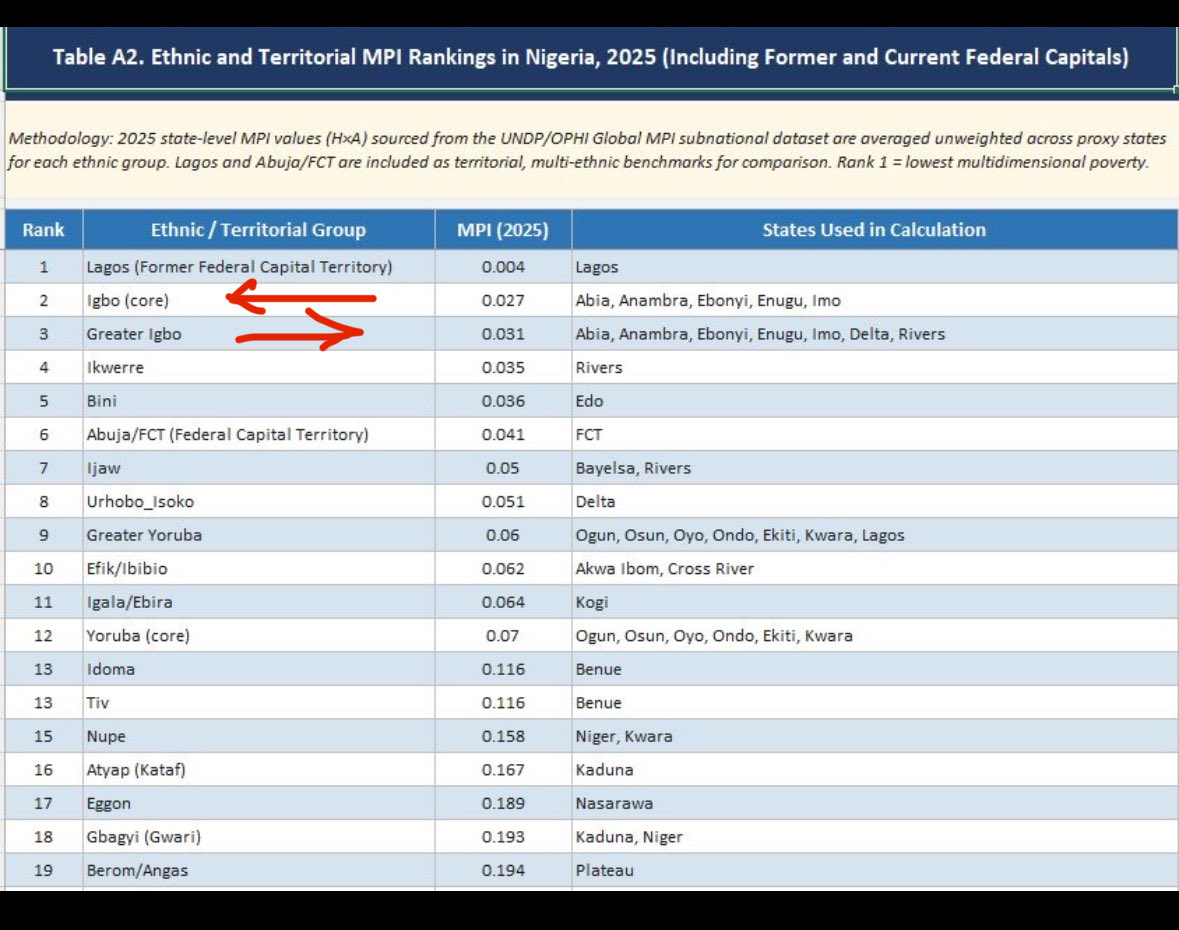Select the 'Bini' cell
1179x930 pixels.
click(259, 401)
